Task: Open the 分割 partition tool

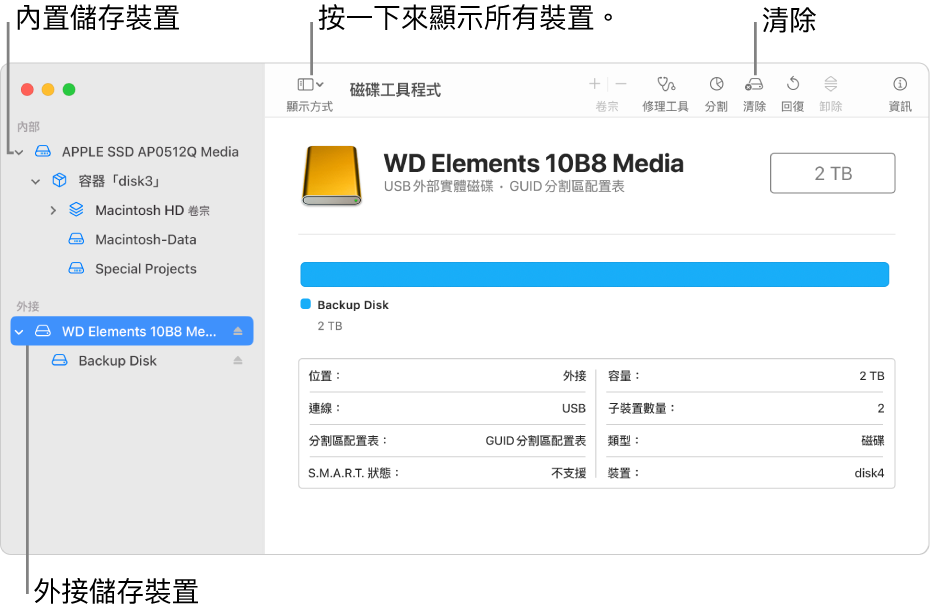Action: pos(717,84)
